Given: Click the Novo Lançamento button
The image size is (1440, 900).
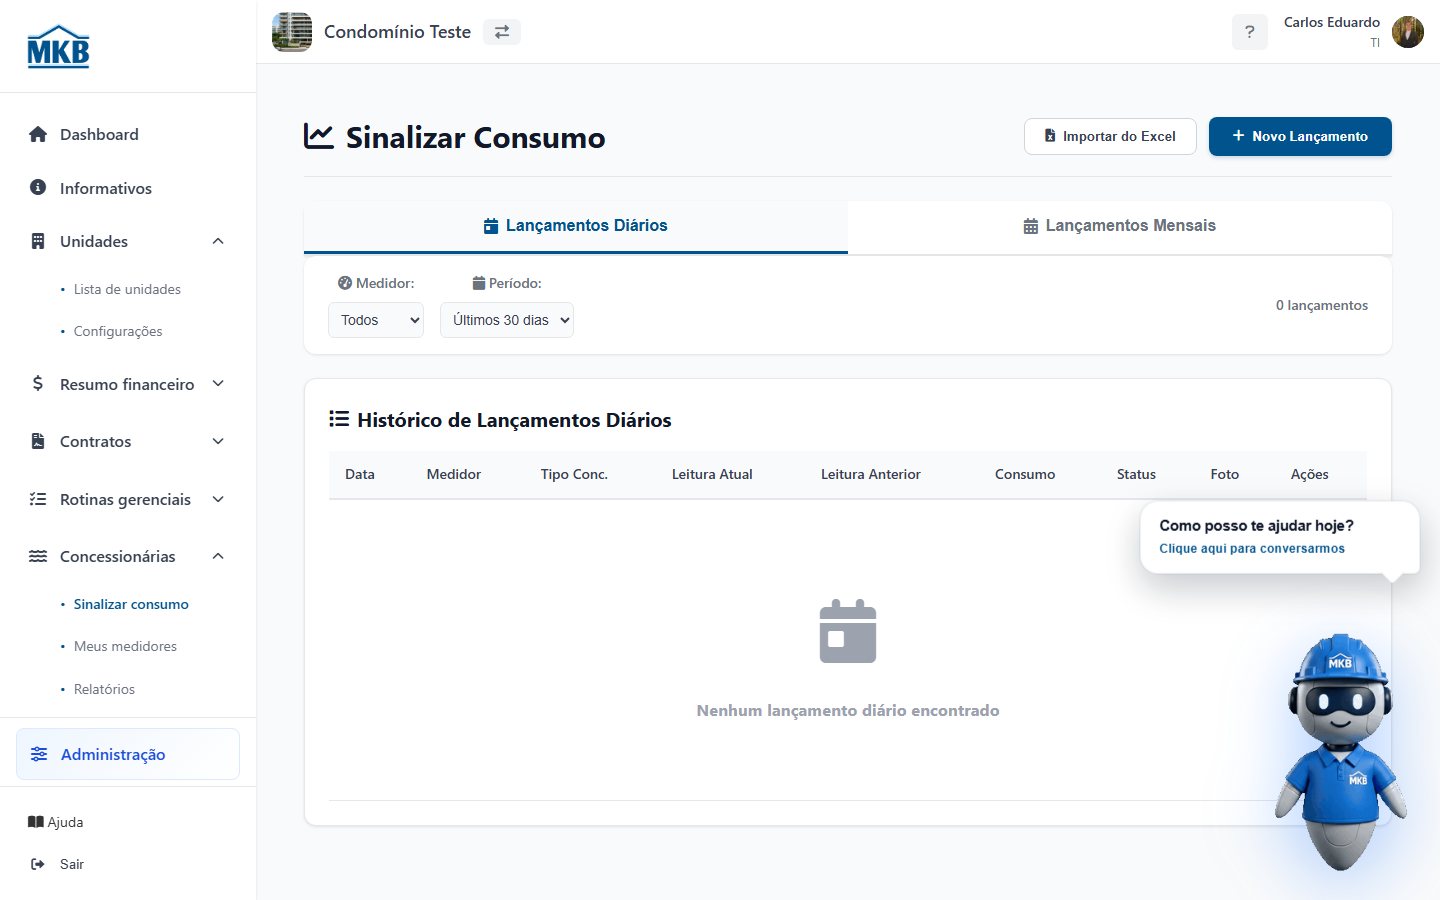Looking at the screenshot, I should [1300, 136].
